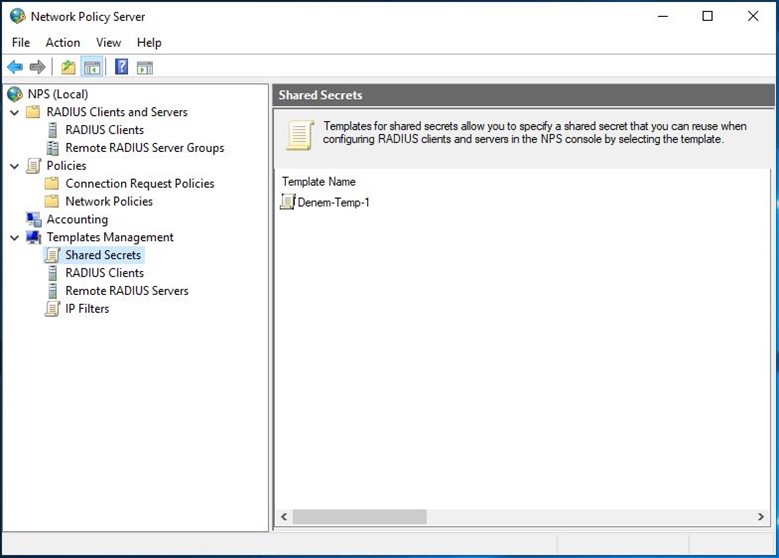The width and height of the screenshot is (779, 558).
Task: Select Remote RADIUS Server Groups
Action: coord(145,148)
